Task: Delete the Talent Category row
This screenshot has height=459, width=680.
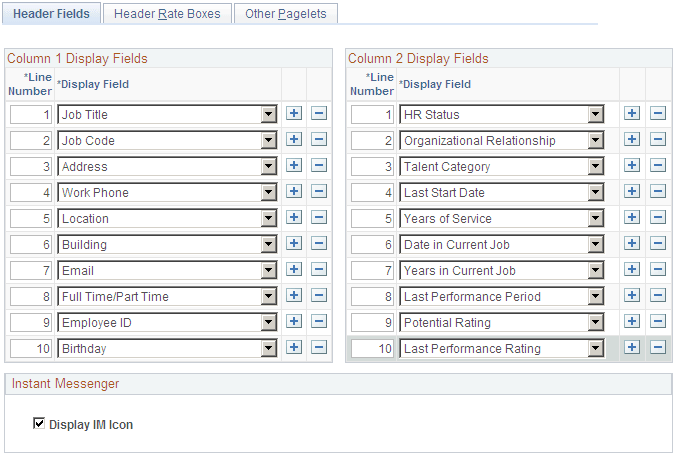Action: pyautogui.click(x=658, y=166)
